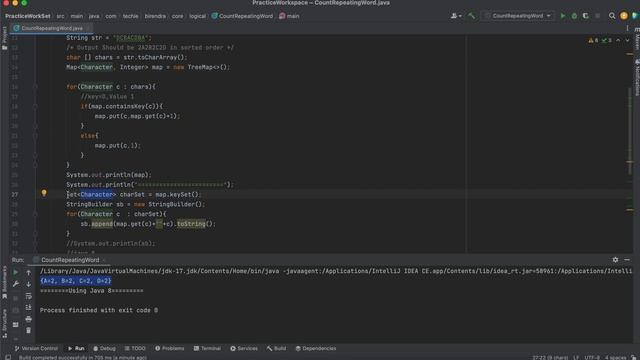Click line number 27 in gutter
The height and width of the screenshot is (360, 640).
(15, 195)
